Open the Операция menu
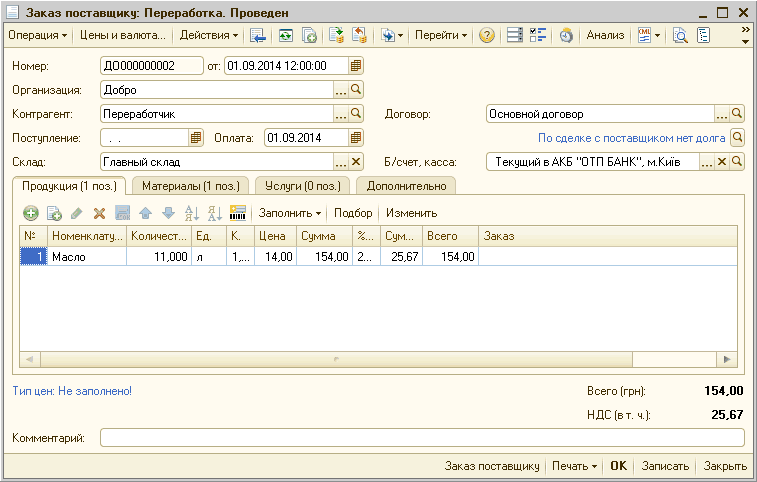757x482 pixels. pyautogui.click(x=37, y=35)
